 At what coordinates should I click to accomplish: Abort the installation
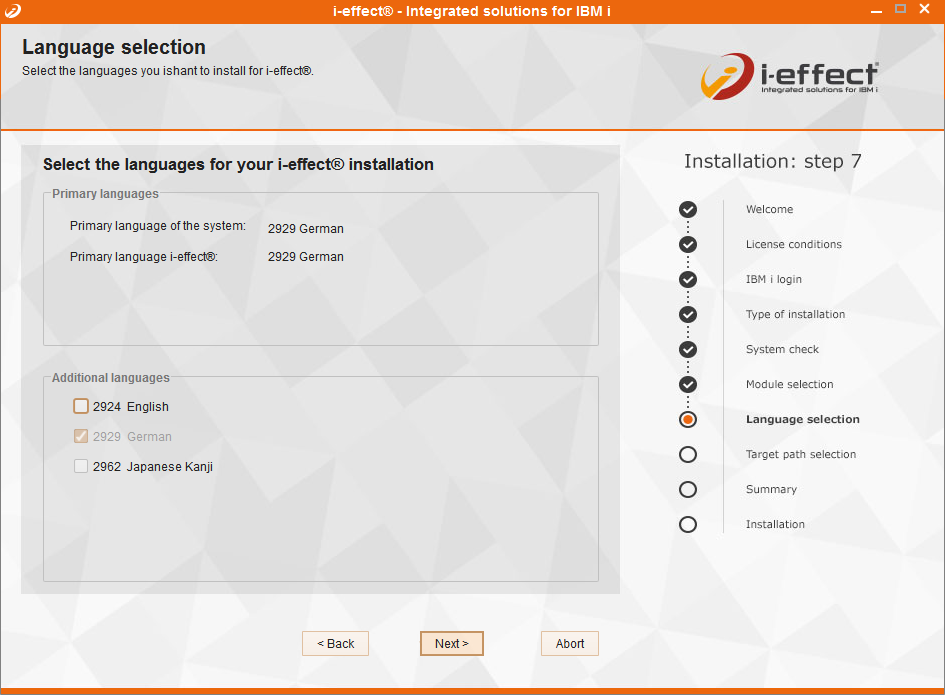[569, 643]
